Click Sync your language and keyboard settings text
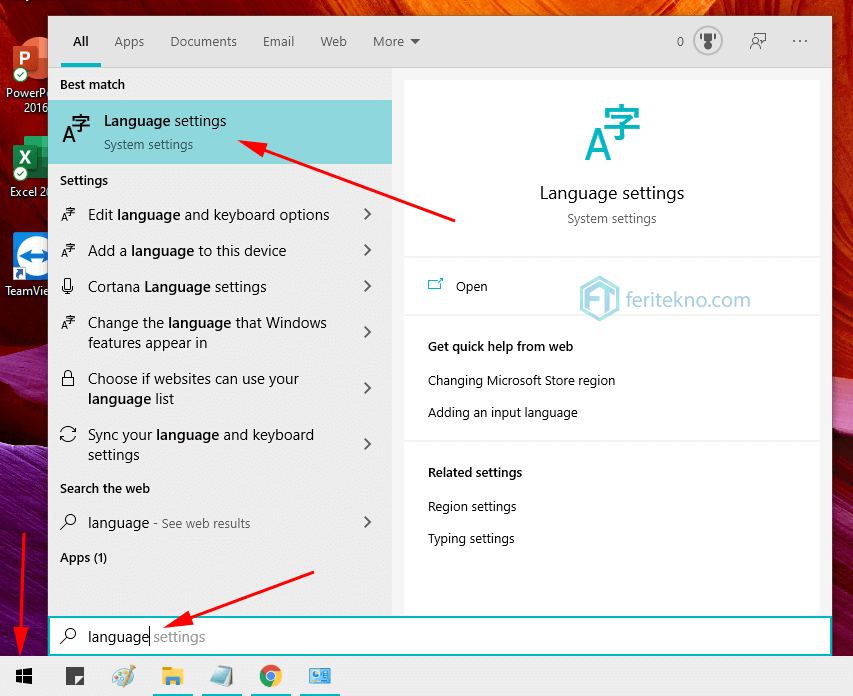 (201, 445)
